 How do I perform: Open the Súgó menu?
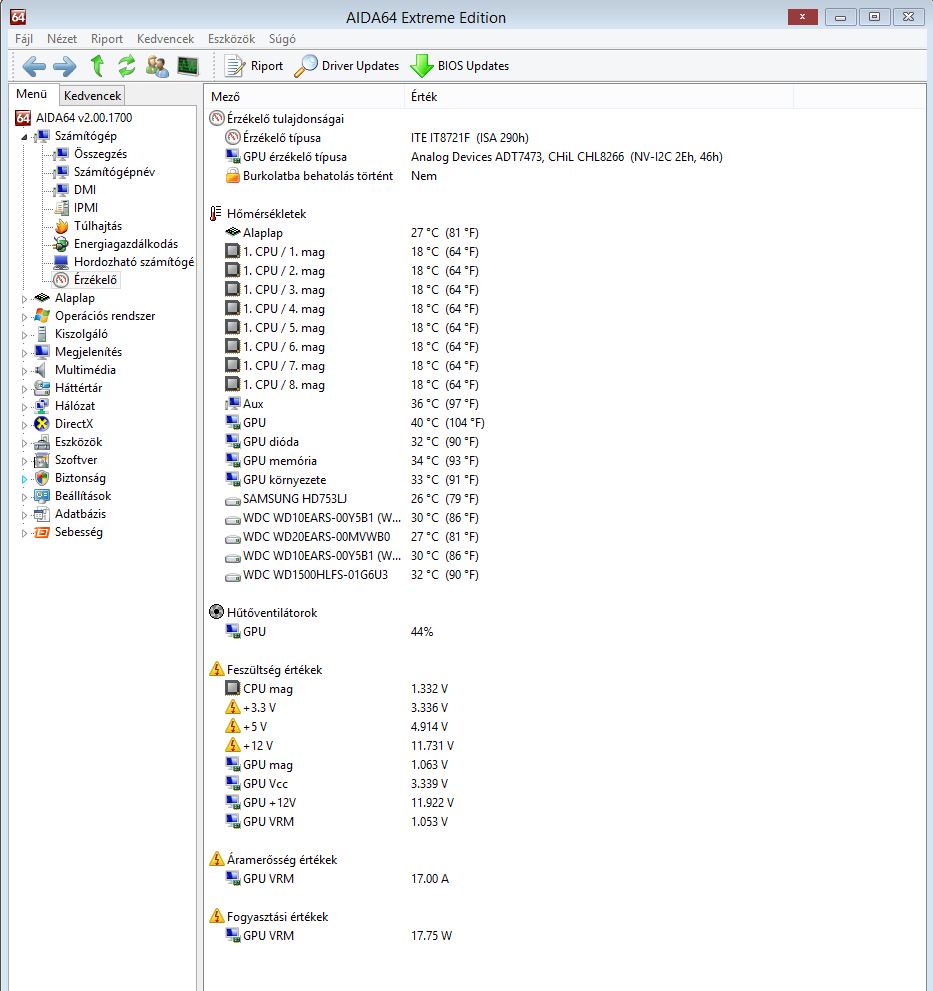point(282,39)
